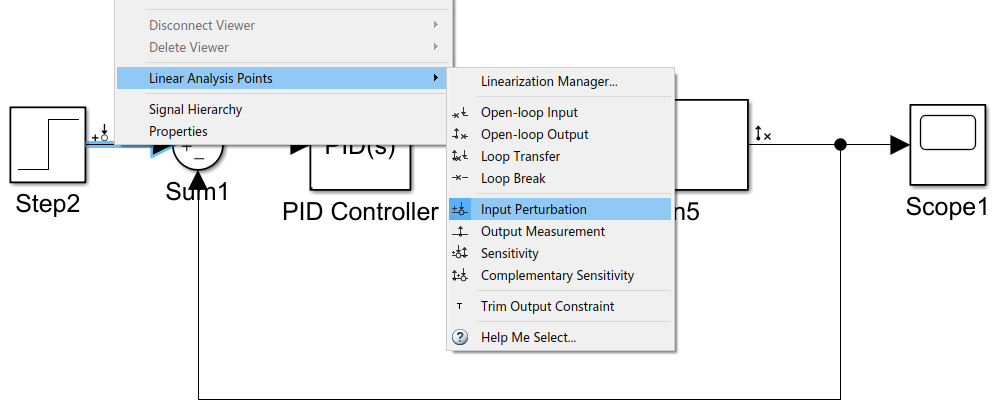Click the output signal branch junction dot
Screen dimensions: 997x412
841,145
